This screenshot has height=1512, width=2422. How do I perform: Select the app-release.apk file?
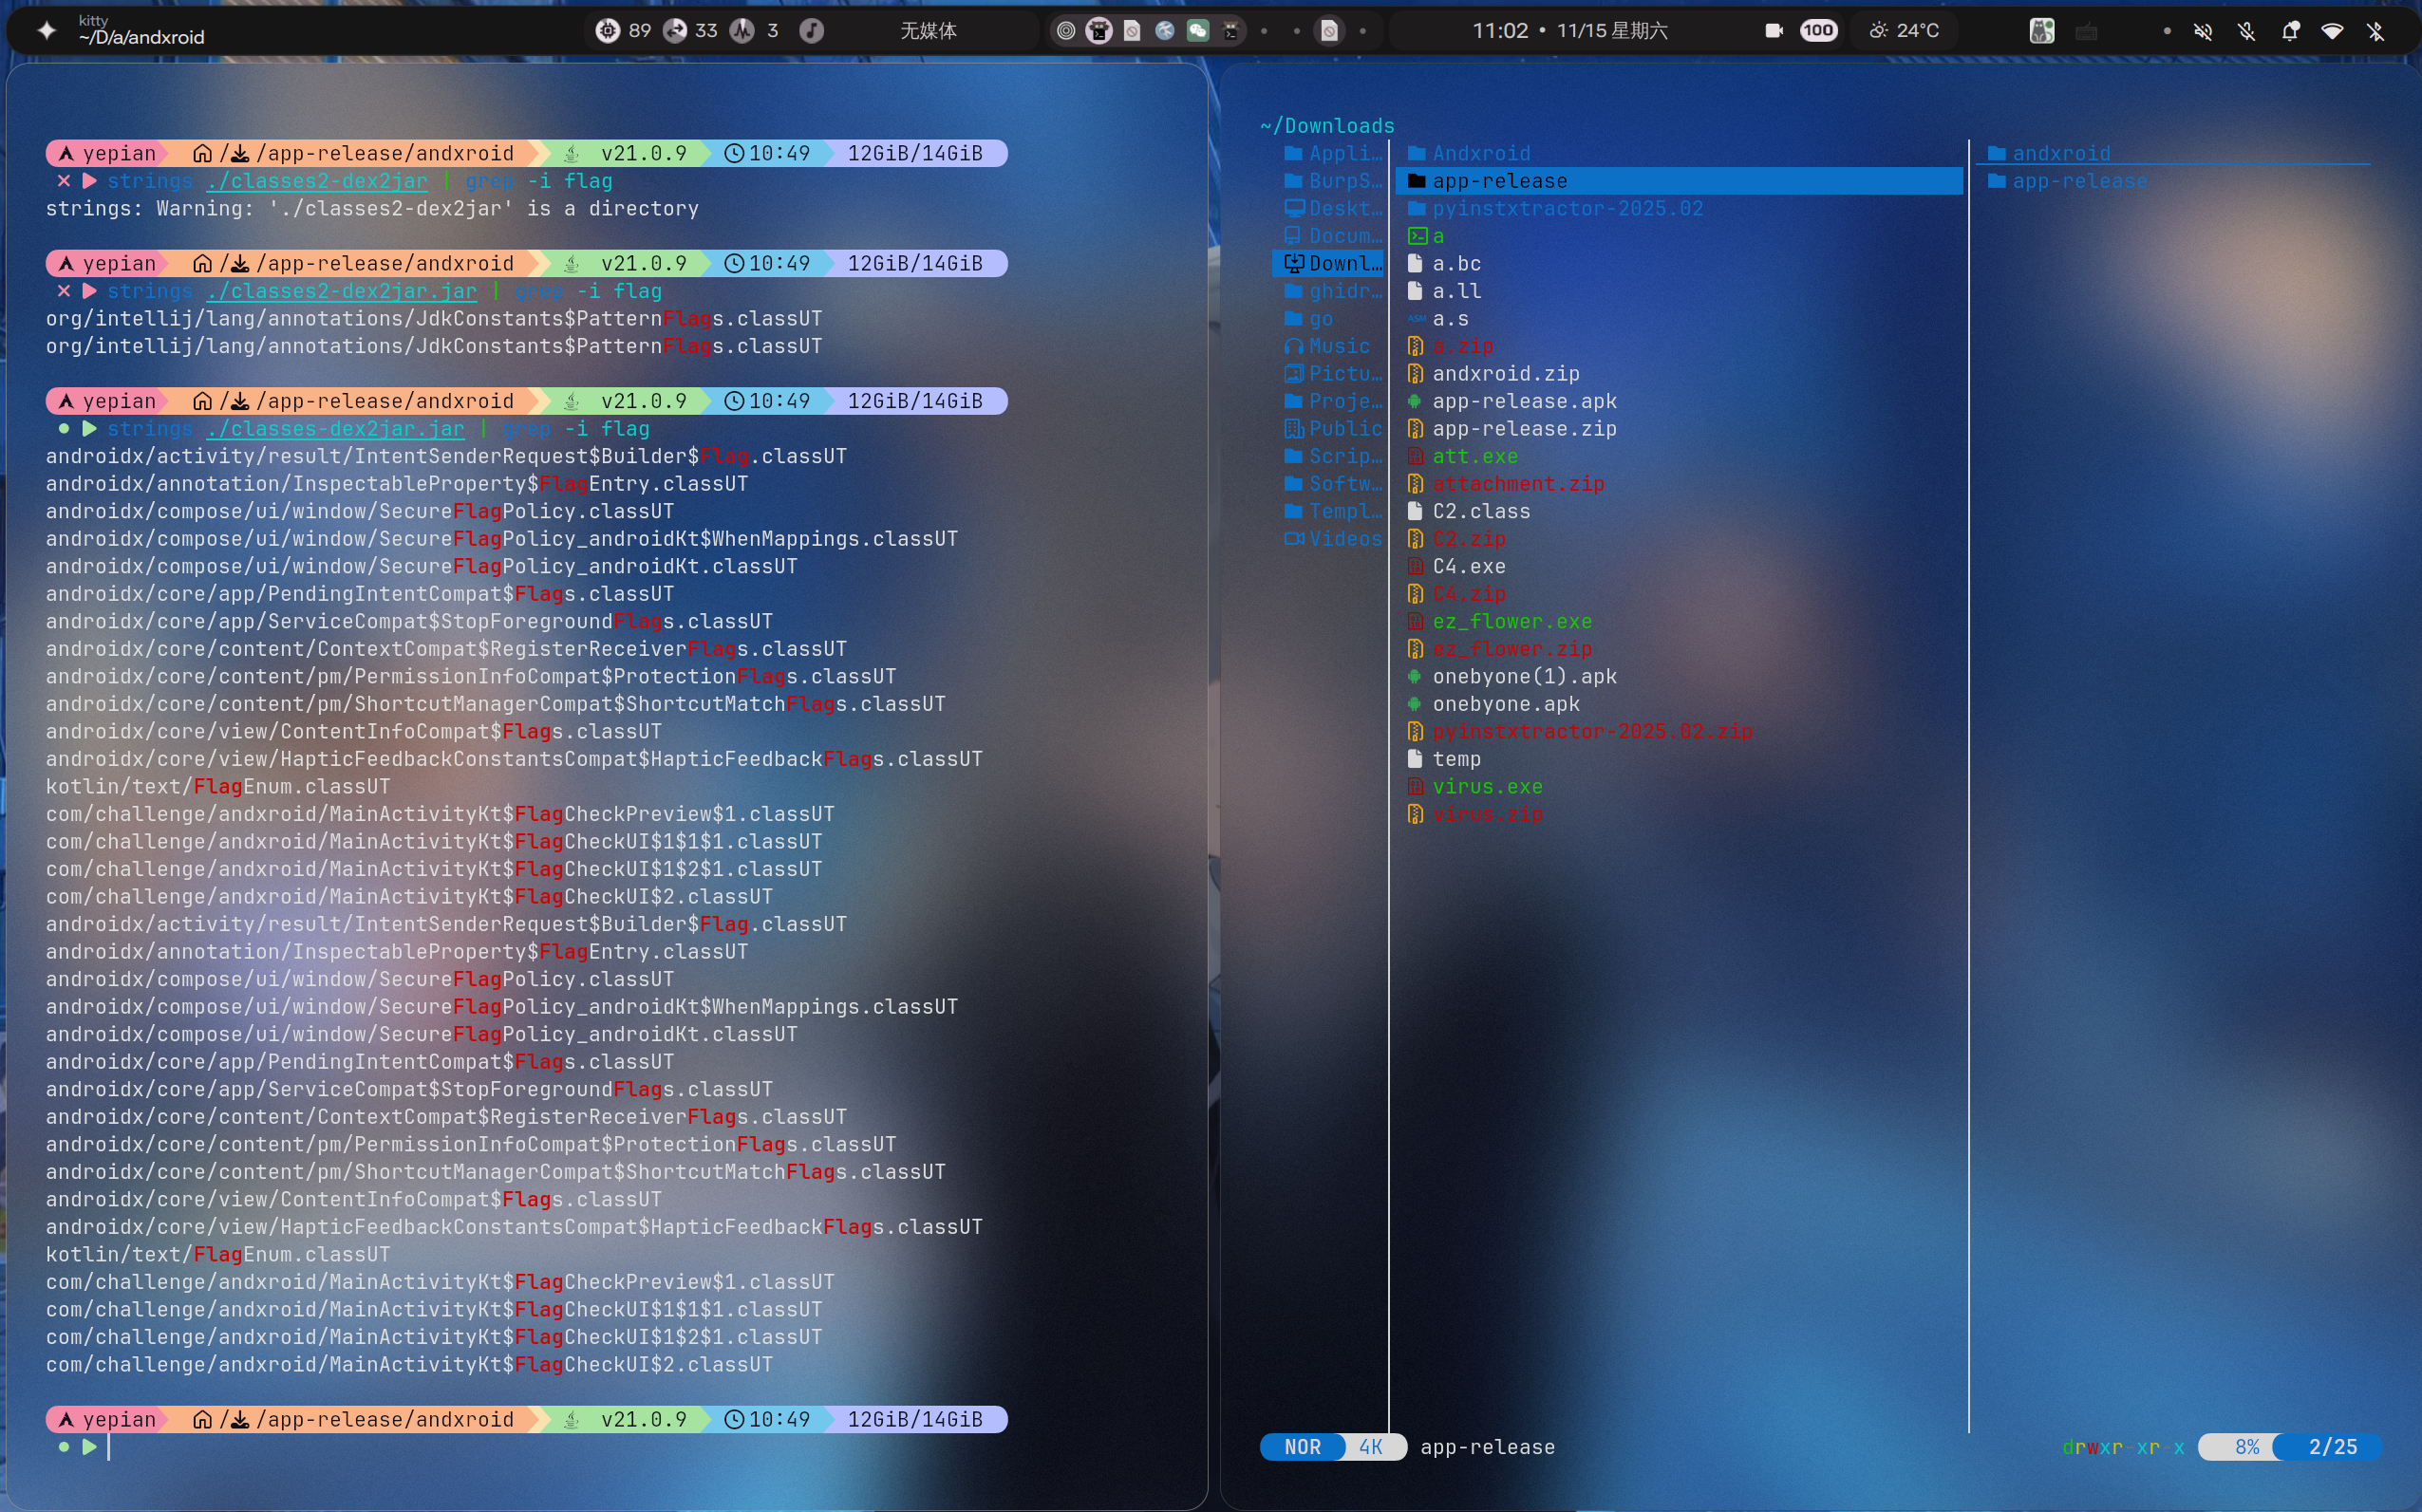(1523, 401)
